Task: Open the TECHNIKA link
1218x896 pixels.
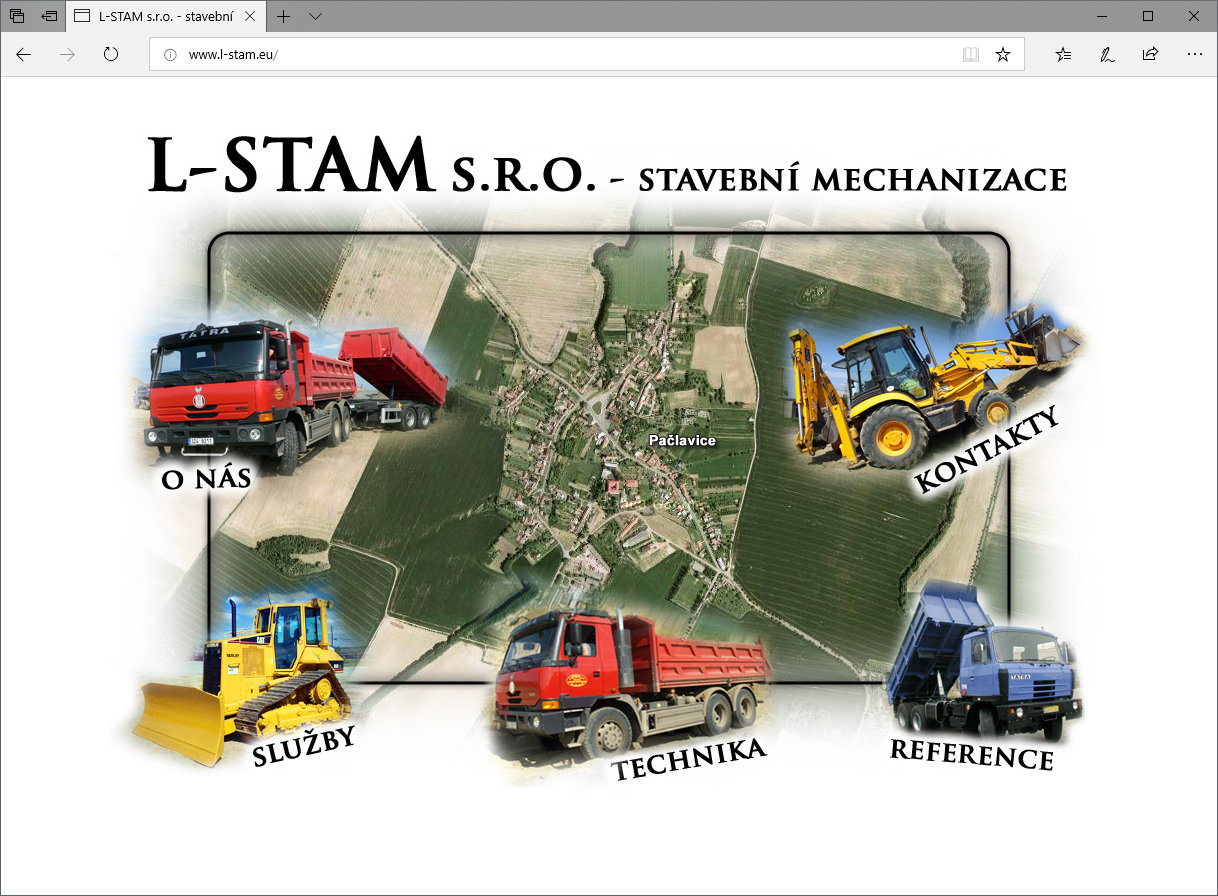Action: point(689,760)
